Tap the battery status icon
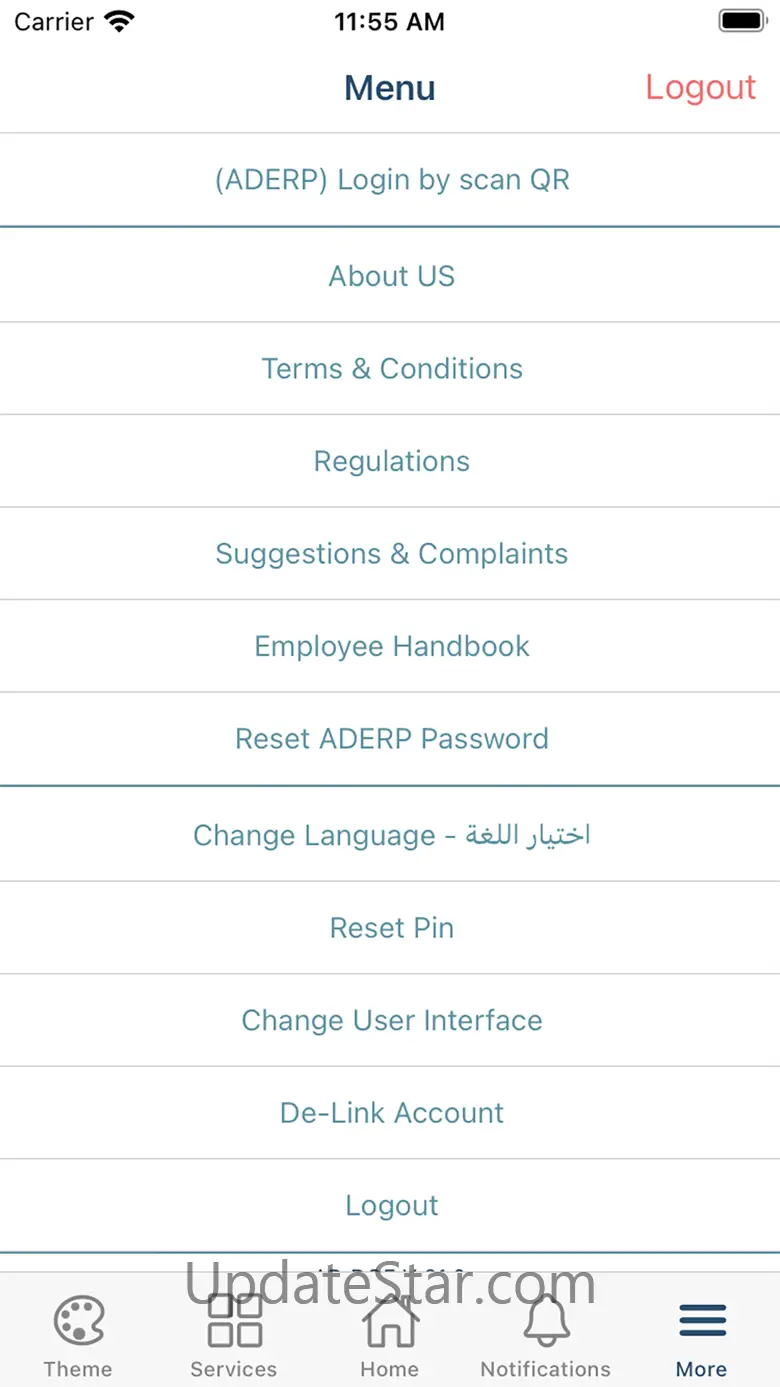Screen dimensions: 780x1387 (741, 21)
